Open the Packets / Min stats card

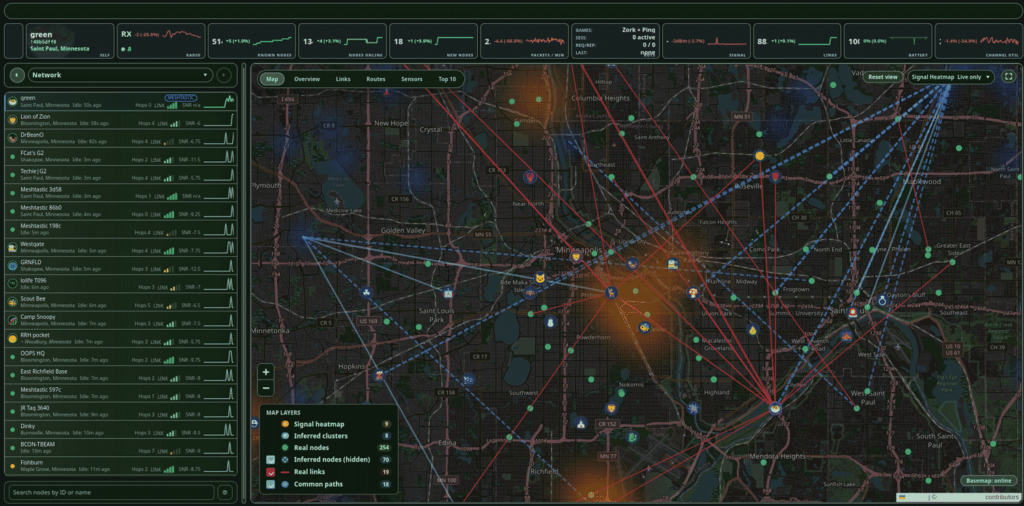coord(525,41)
